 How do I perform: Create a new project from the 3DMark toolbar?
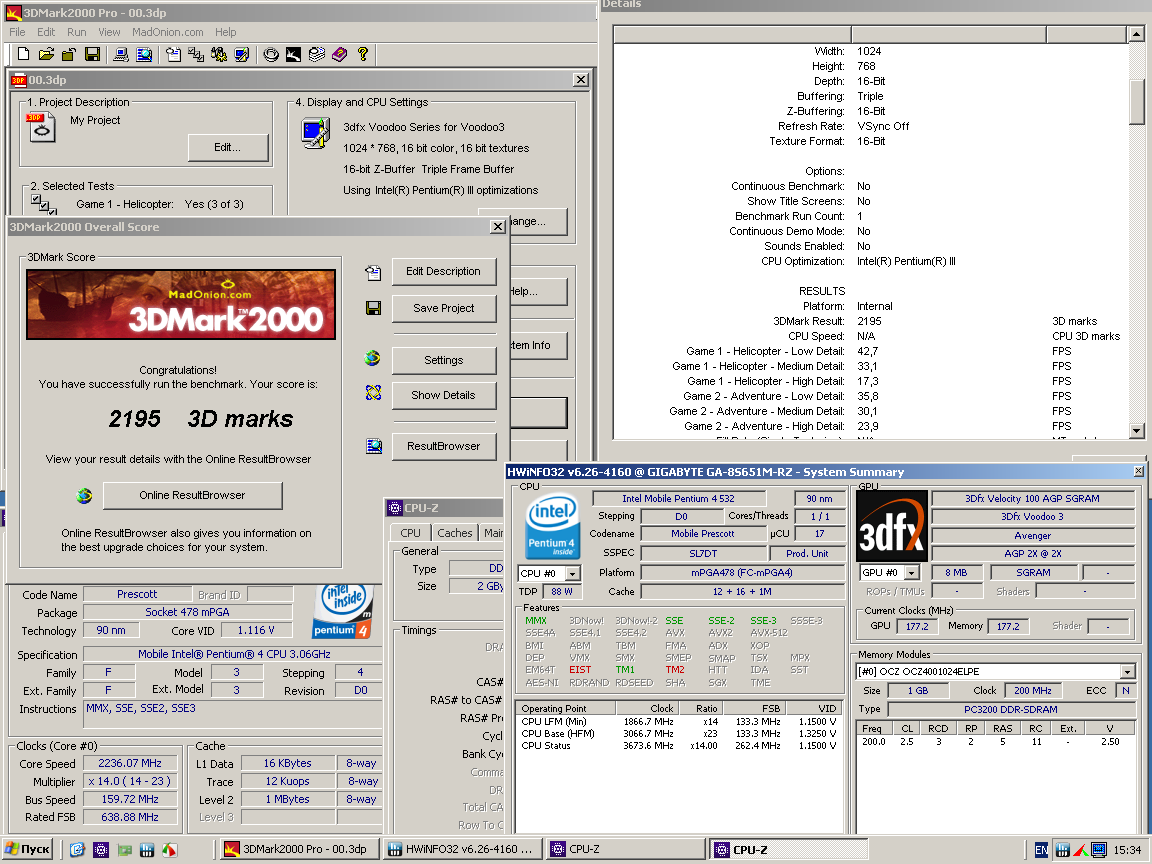(24, 54)
